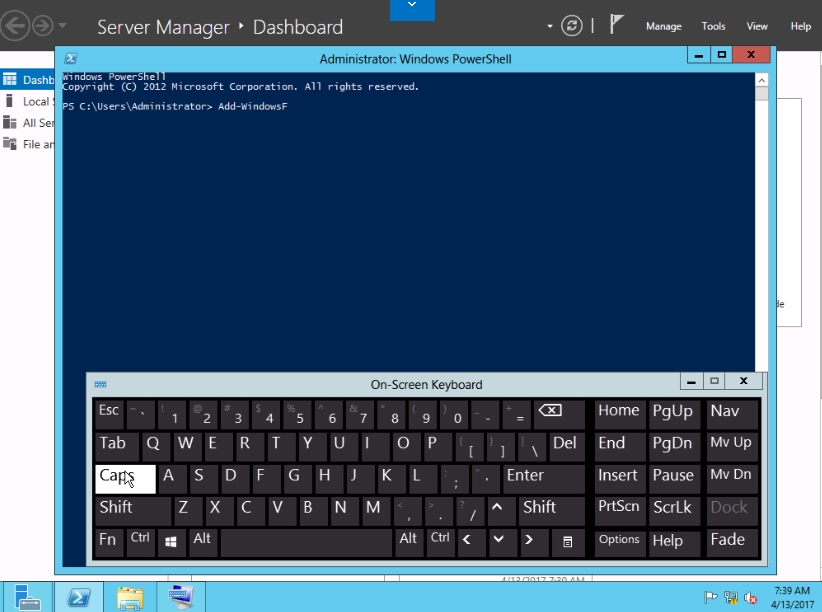This screenshot has height=612, width=822.
Task: Expand the blue dropdown chevron at top
Action: (x=412, y=8)
